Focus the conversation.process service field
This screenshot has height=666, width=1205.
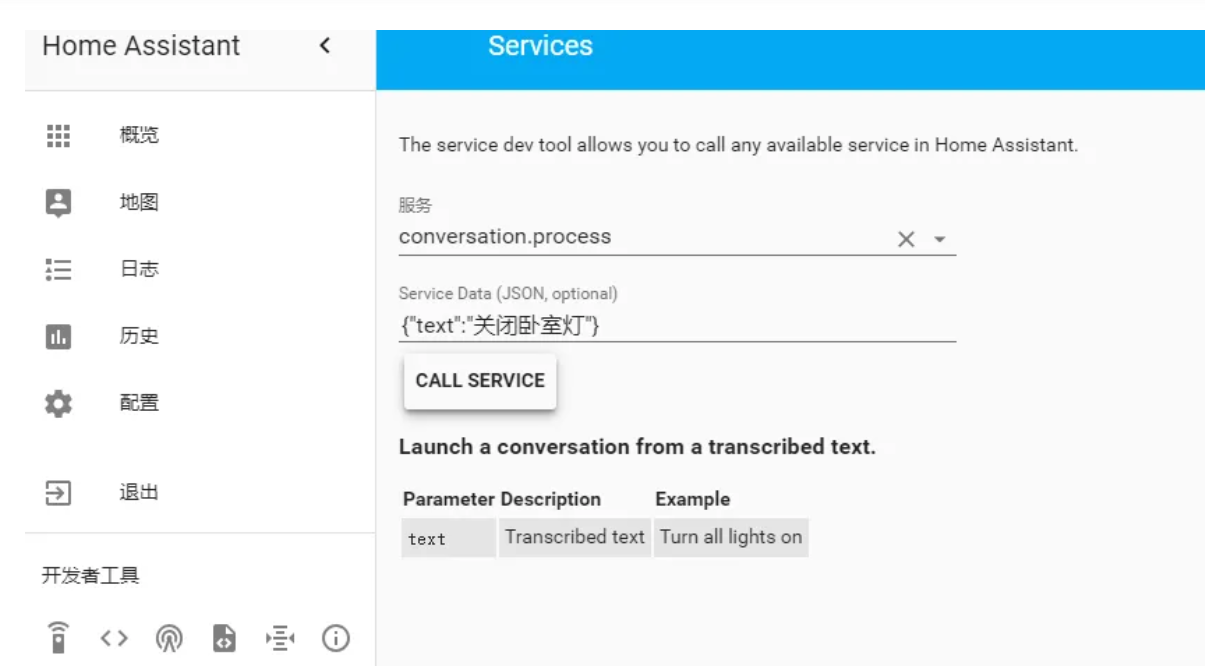point(640,238)
